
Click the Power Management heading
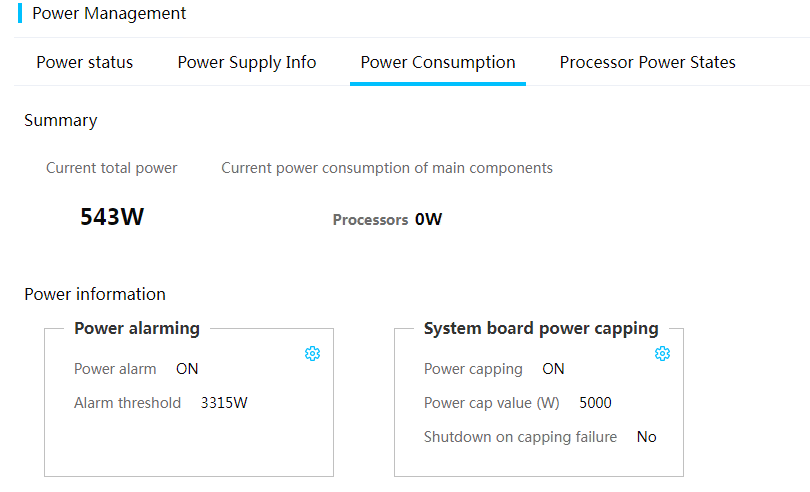coord(109,13)
